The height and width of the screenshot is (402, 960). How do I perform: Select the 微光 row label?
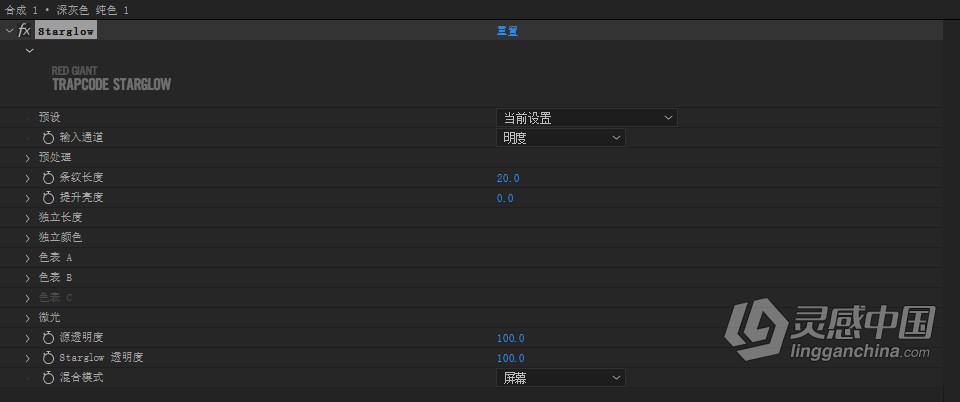click(49, 318)
